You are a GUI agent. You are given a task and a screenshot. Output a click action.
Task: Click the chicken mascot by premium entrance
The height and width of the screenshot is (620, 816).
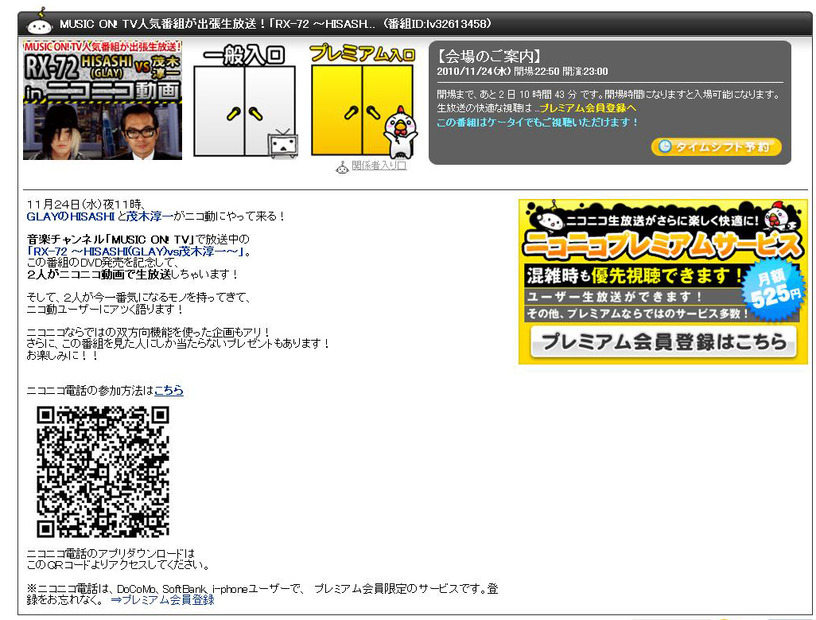(x=400, y=133)
